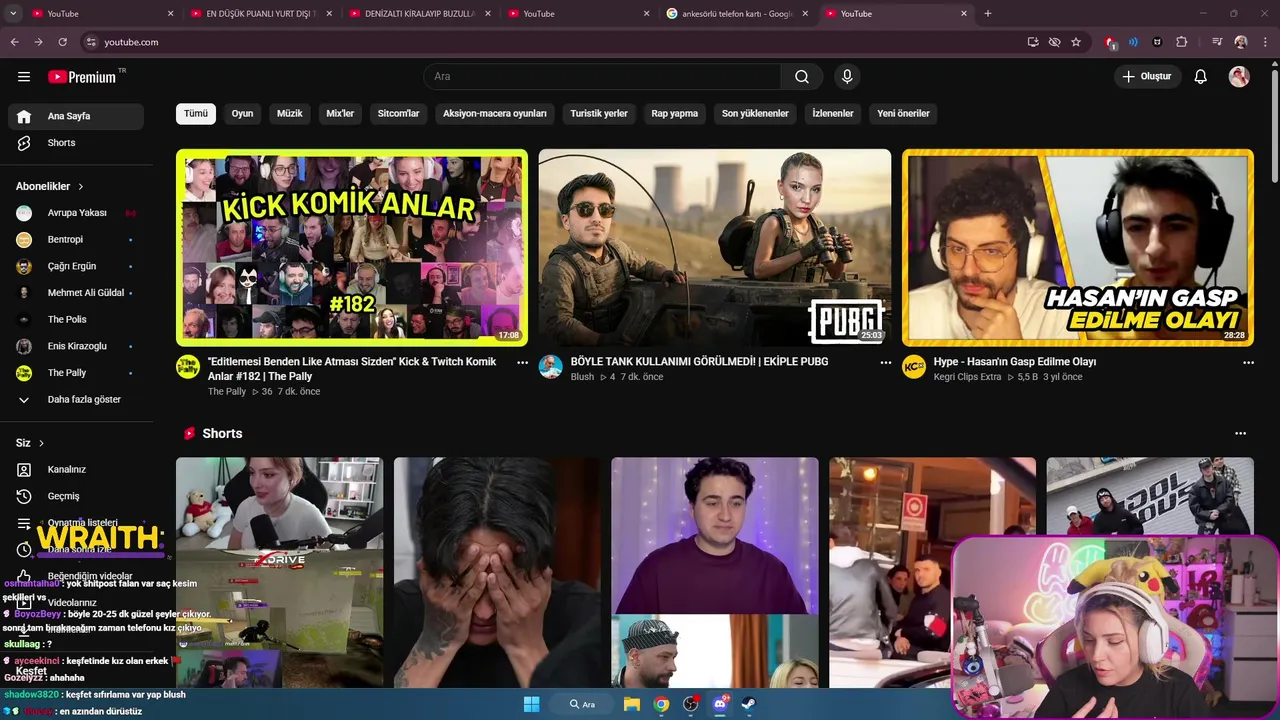Start voice search with microphone icon
1280x720 pixels.
[847, 77]
